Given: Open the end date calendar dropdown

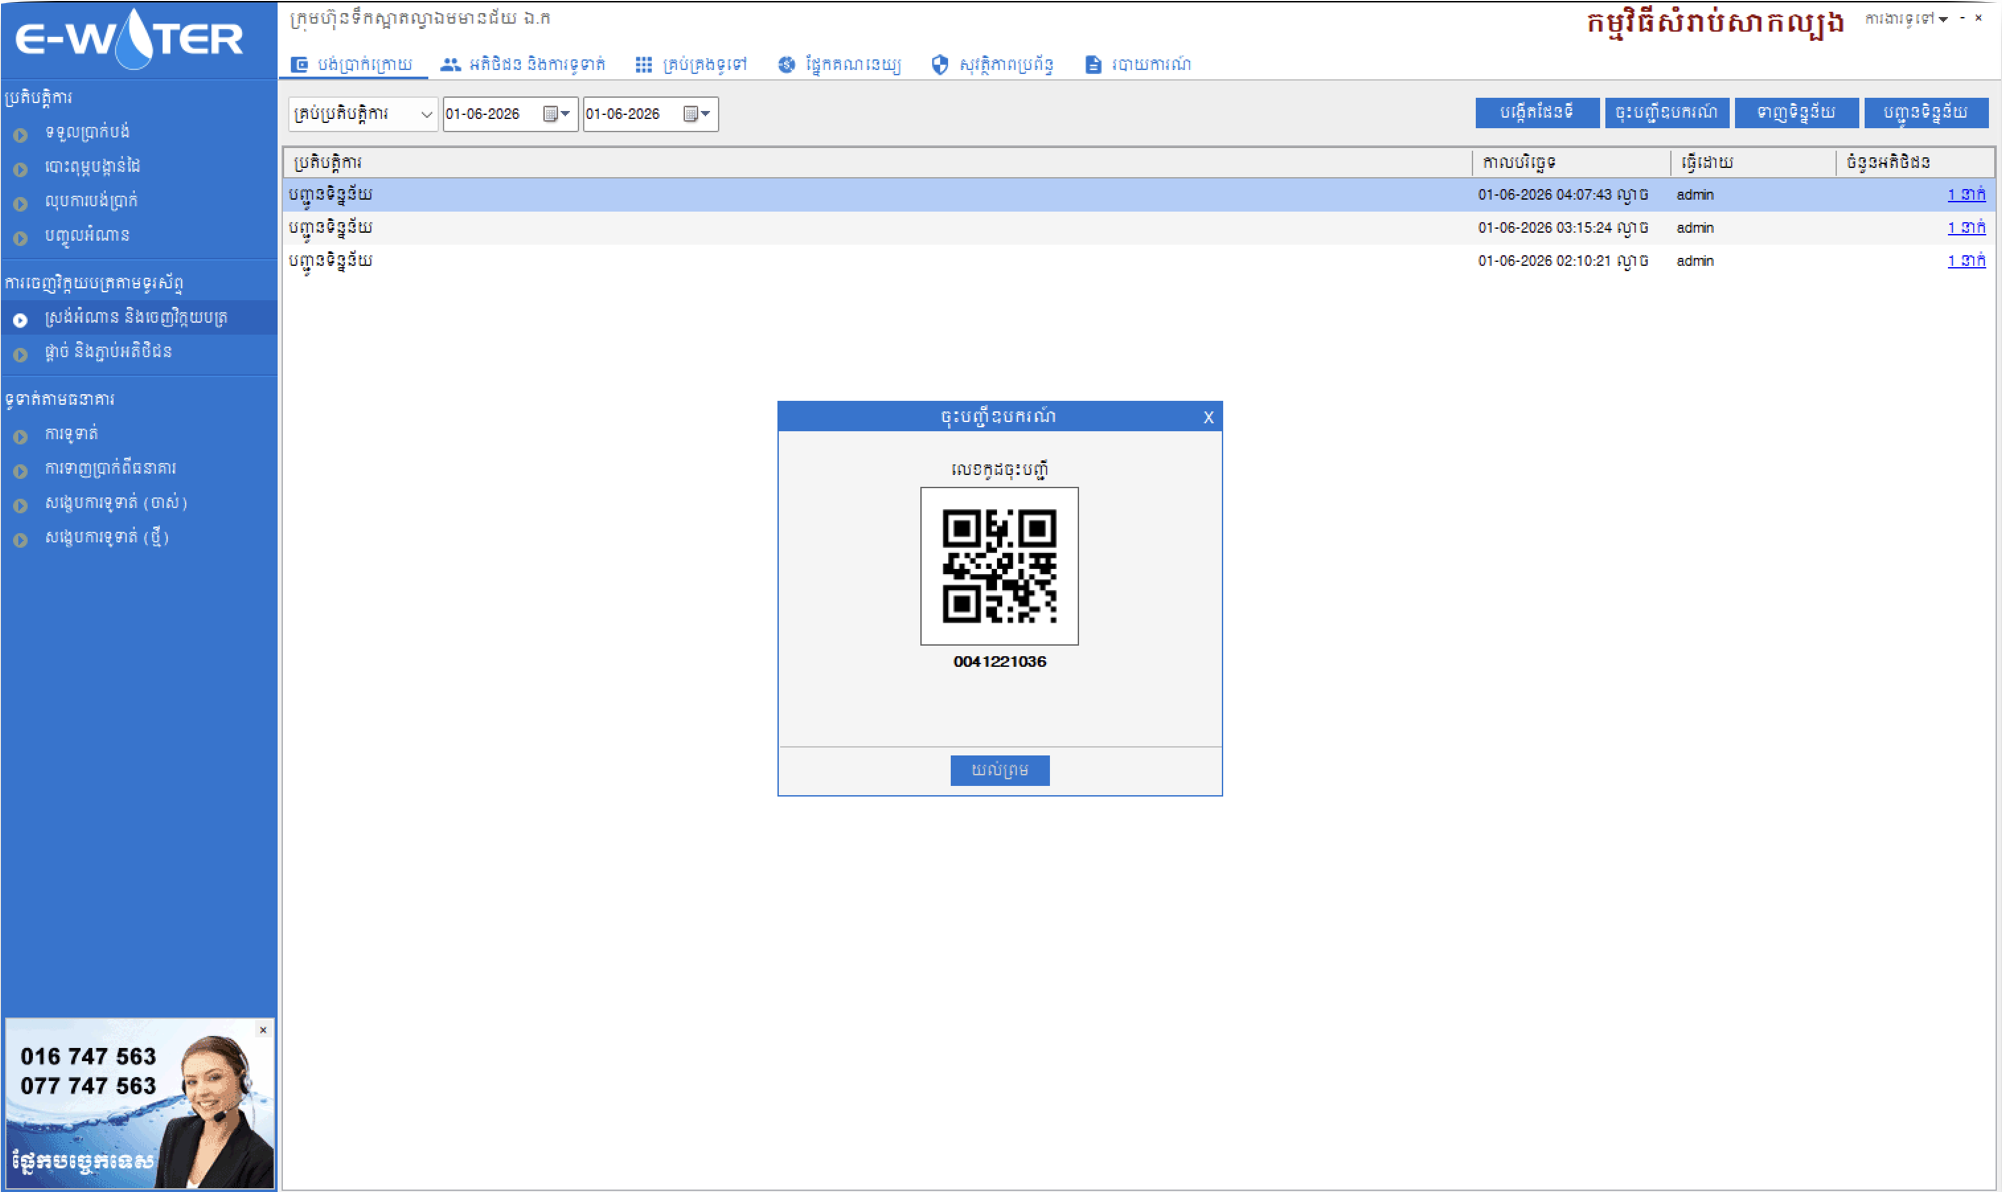Looking at the screenshot, I should 696,114.
